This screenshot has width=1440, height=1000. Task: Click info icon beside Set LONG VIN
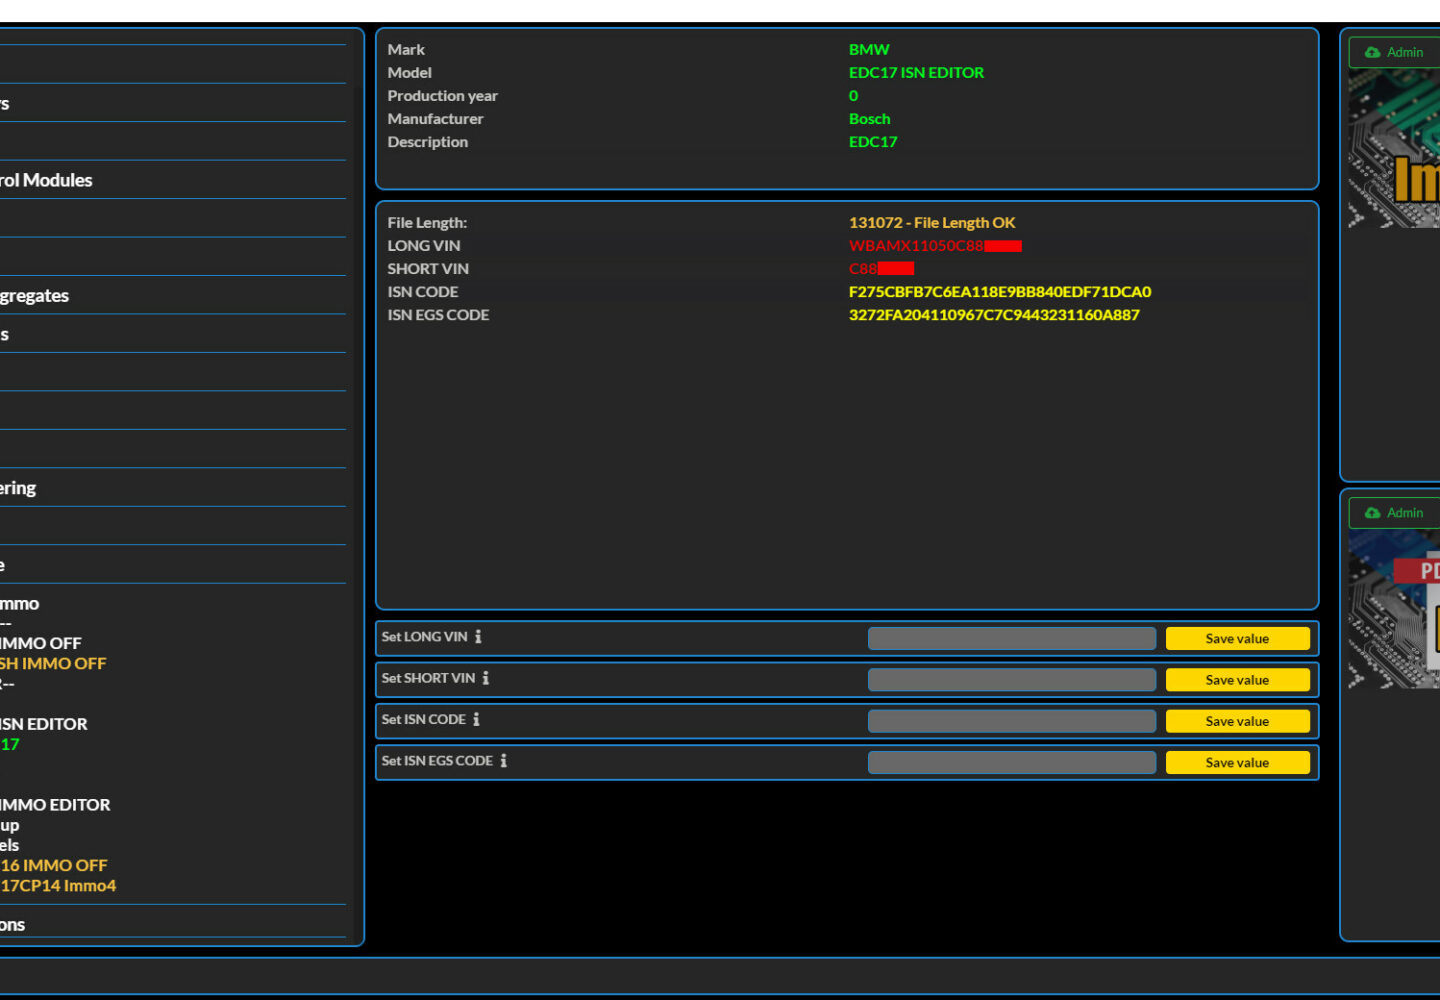click(x=478, y=637)
